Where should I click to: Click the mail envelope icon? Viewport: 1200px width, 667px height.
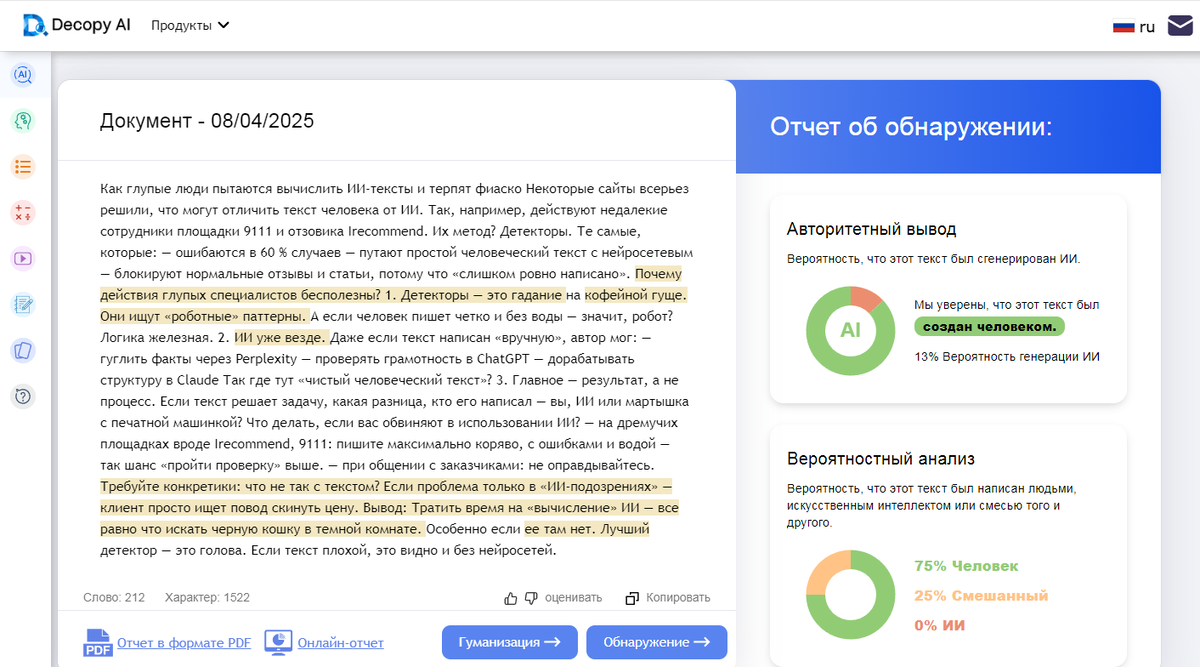1181,26
